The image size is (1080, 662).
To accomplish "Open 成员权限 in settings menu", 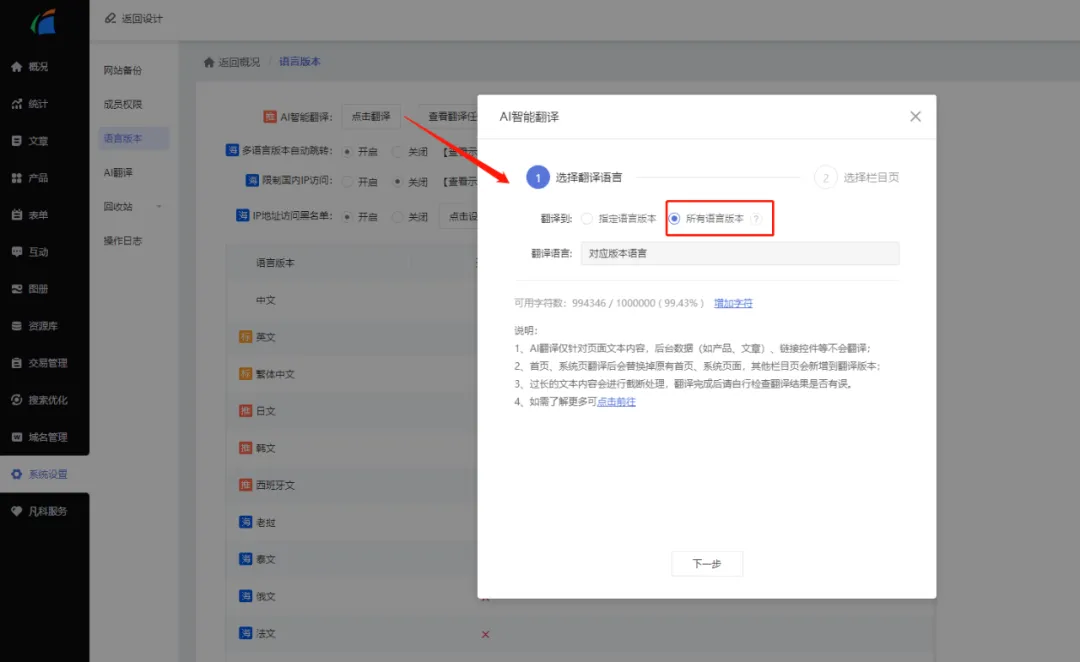I will [x=123, y=105].
